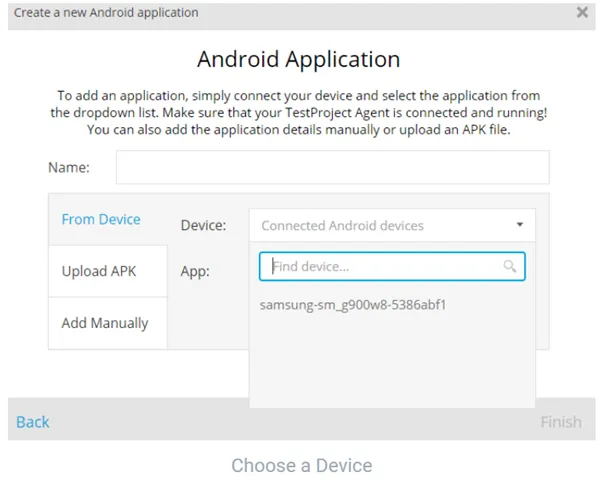Click the Android Application heading

pos(298,59)
